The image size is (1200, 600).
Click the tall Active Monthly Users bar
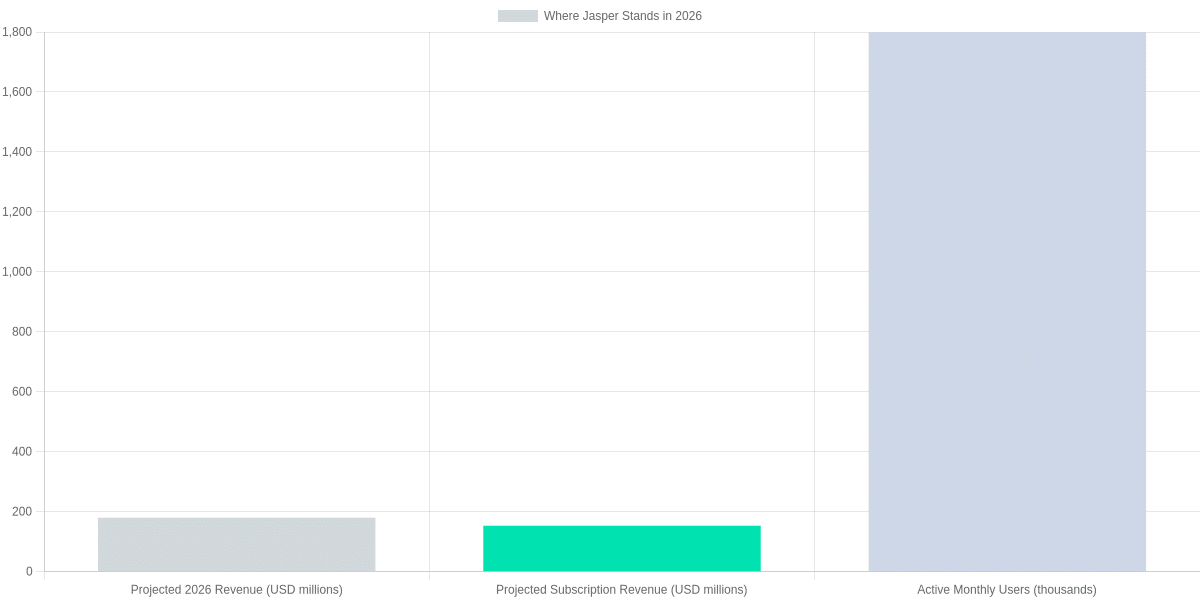[x=1007, y=300]
